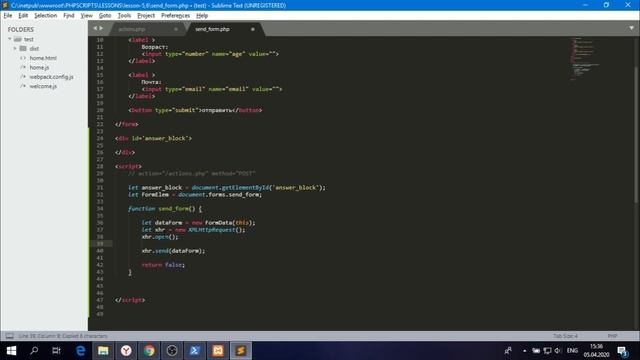Select the send_form.php tab
The image size is (640, 360).
point(212,29)
